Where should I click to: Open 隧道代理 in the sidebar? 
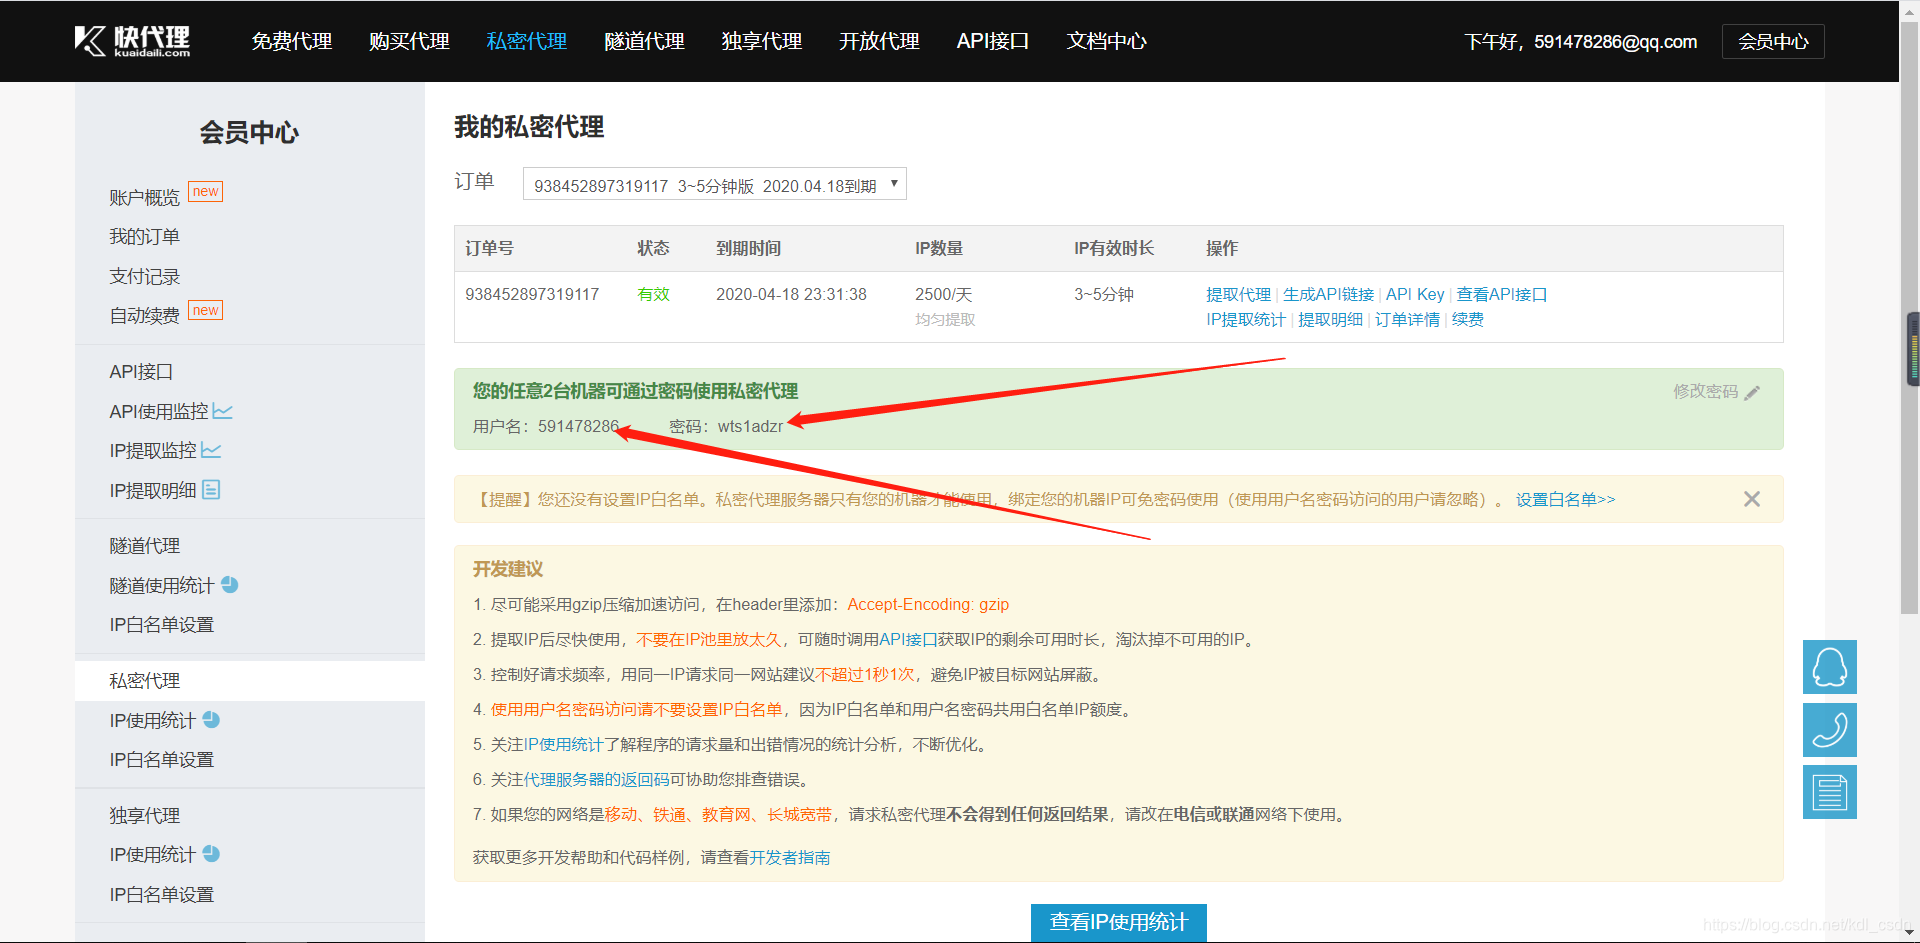144,545
